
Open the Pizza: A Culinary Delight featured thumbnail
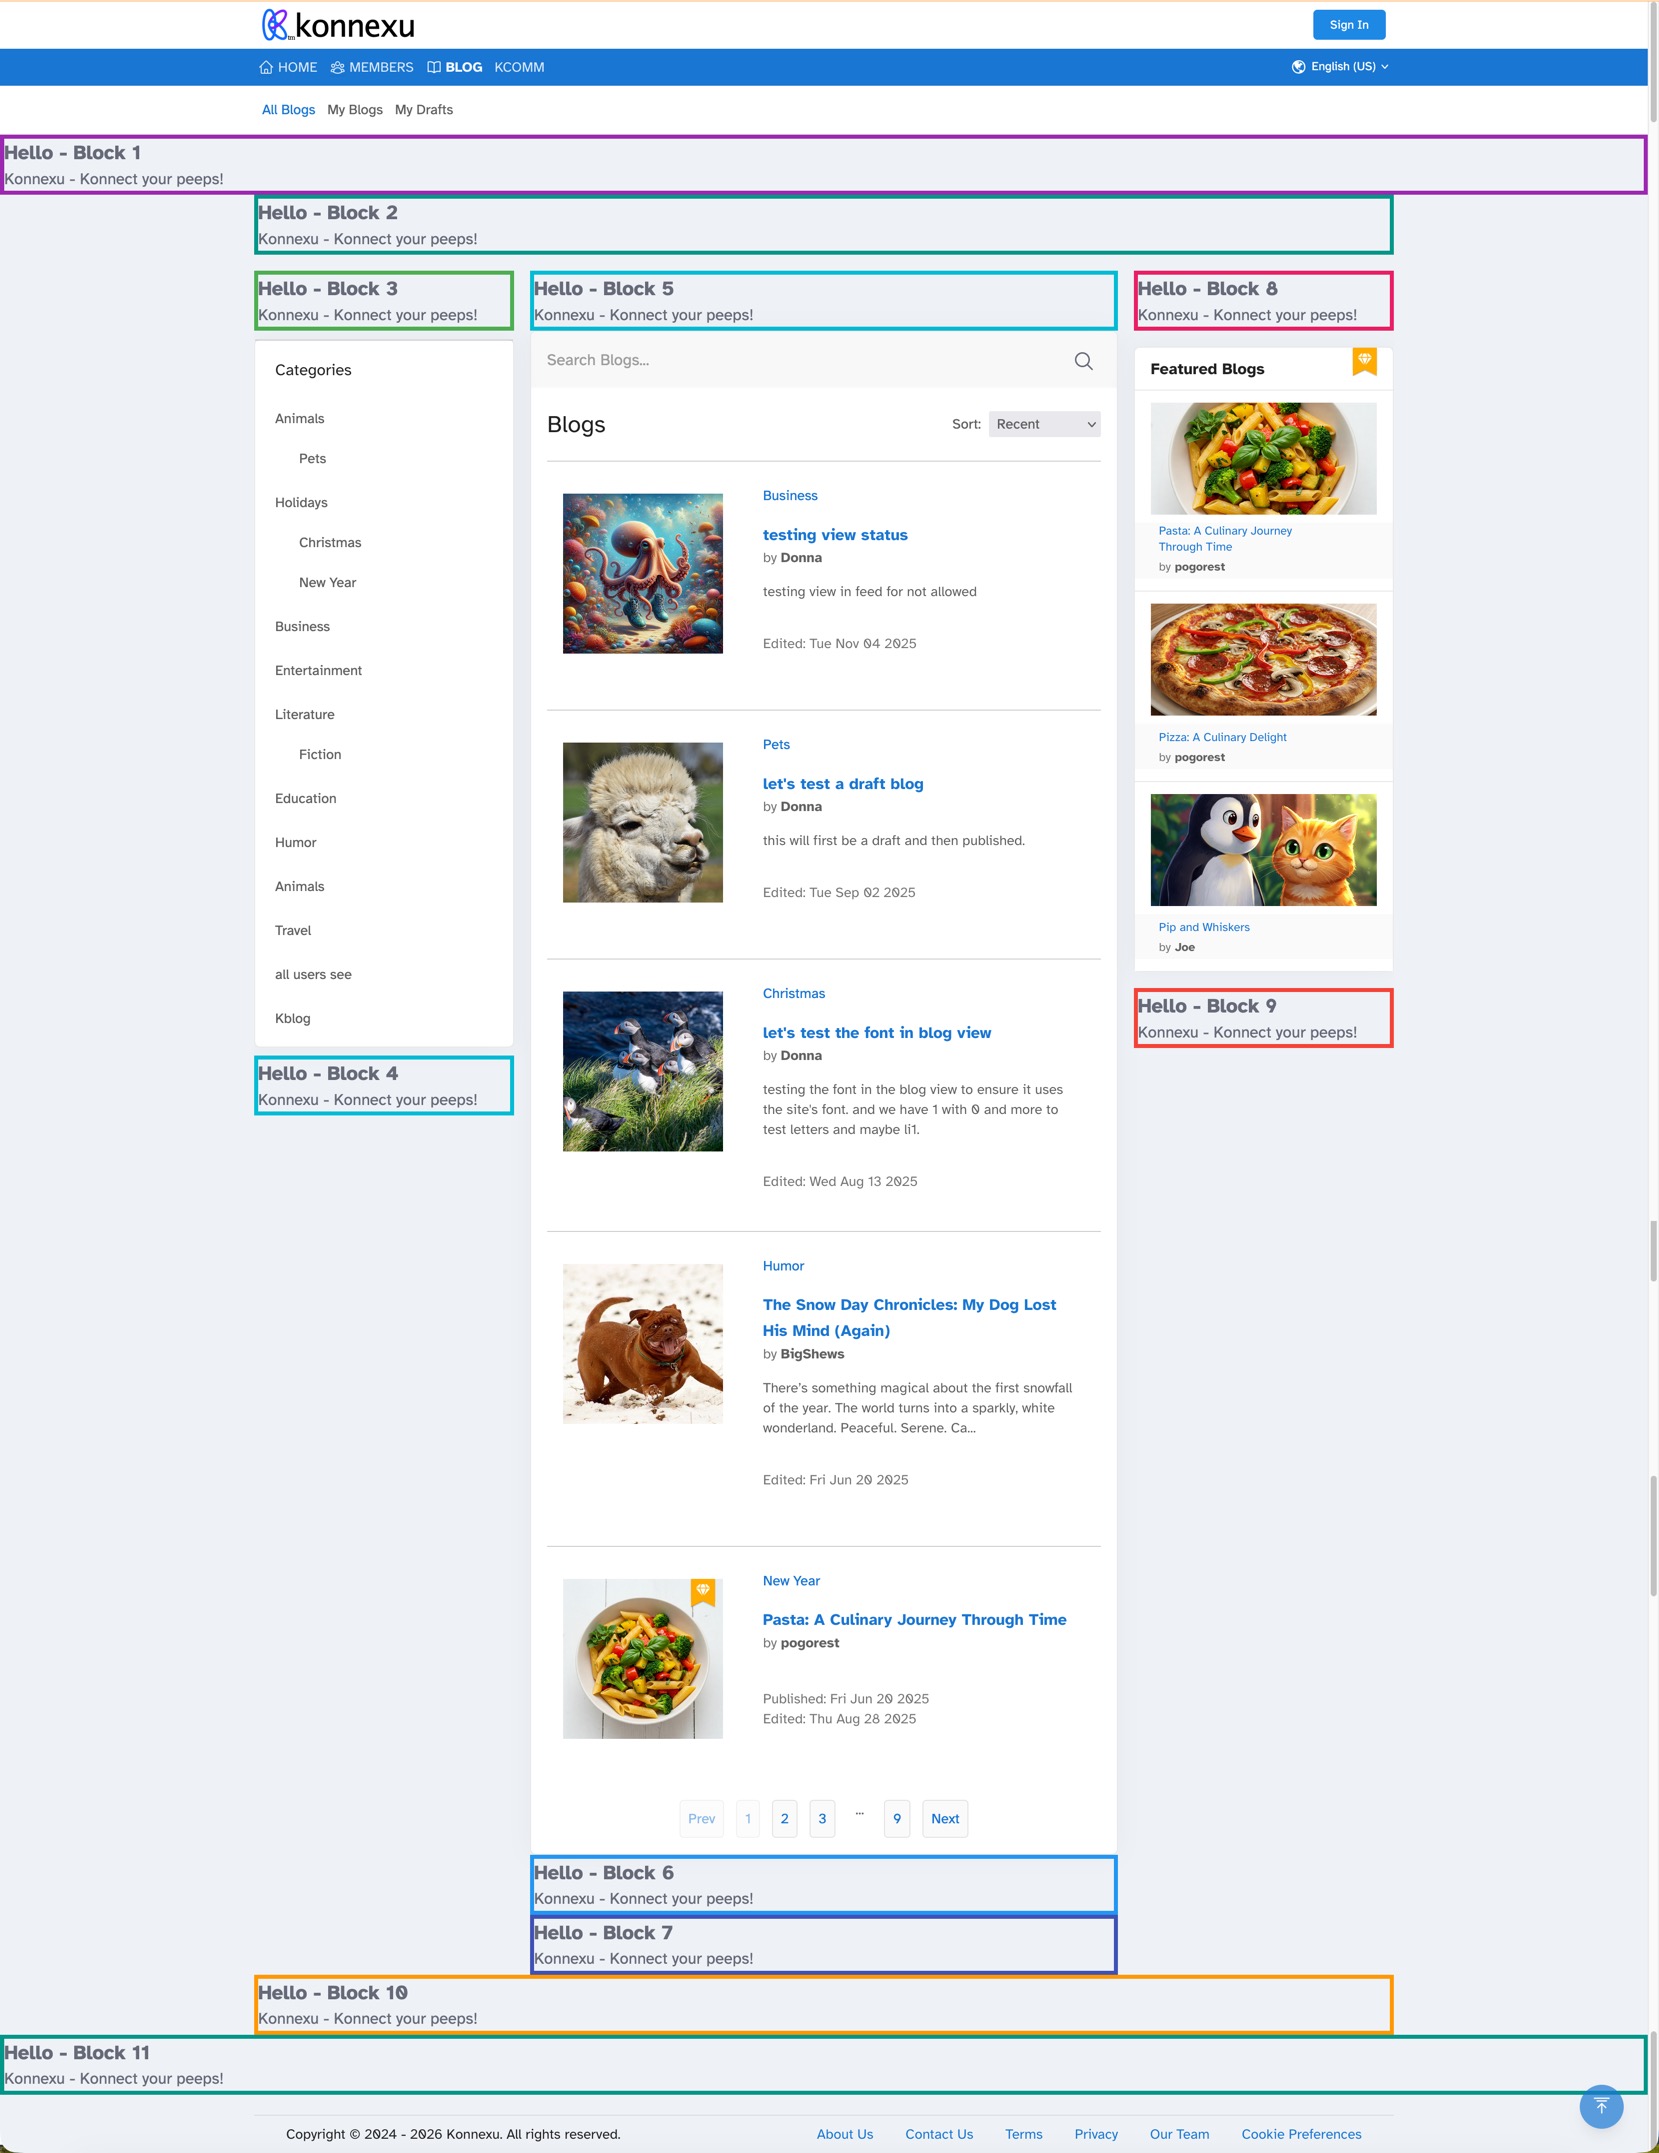point(1262,660)
